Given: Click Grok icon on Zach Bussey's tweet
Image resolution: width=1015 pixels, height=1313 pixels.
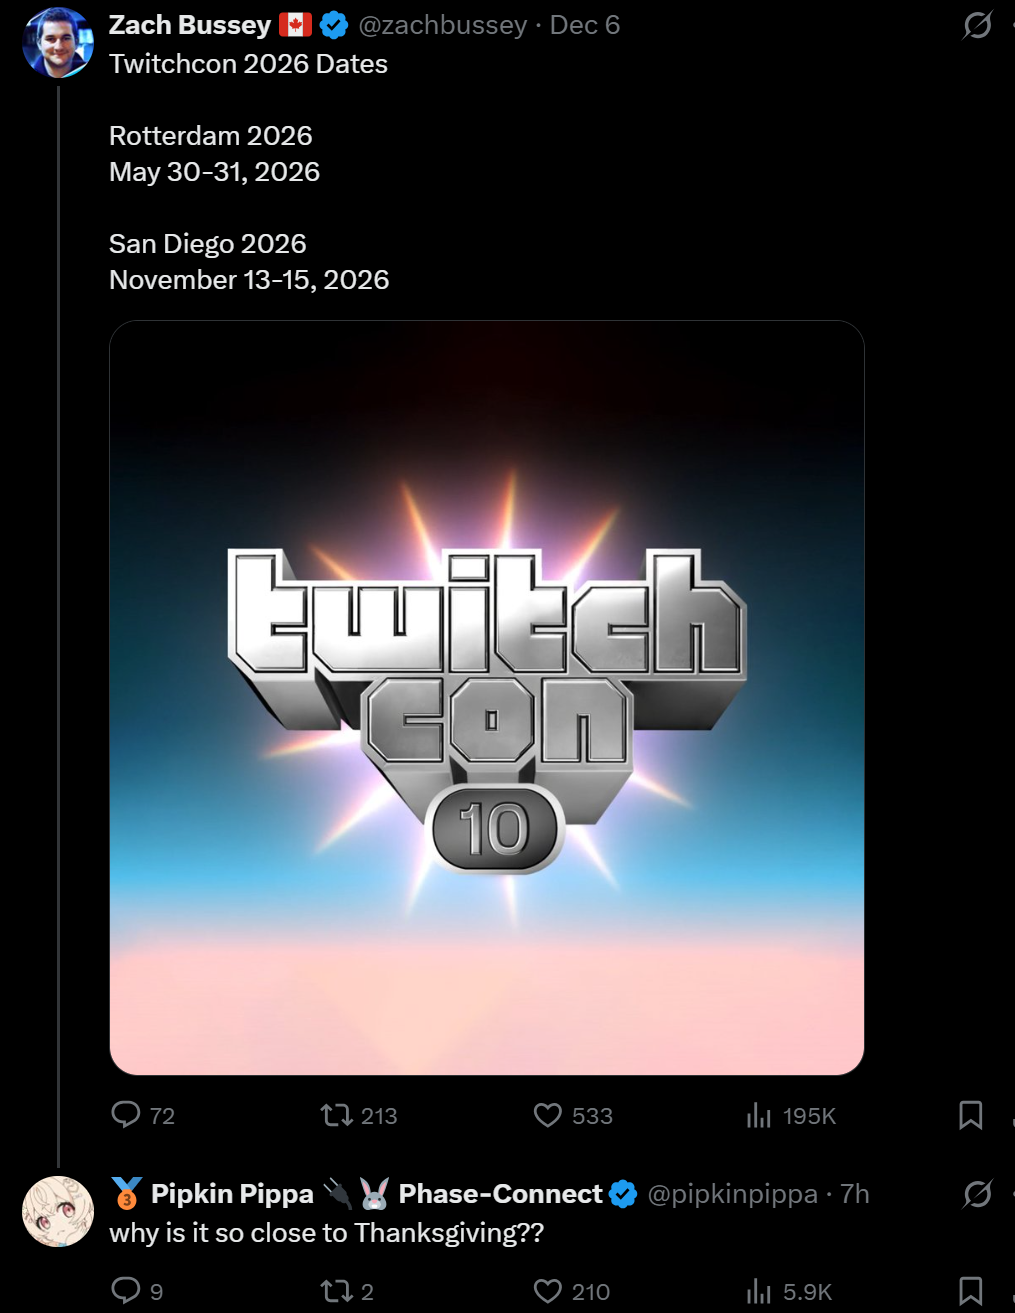Looking at the screenshot, I should point(977,25).
